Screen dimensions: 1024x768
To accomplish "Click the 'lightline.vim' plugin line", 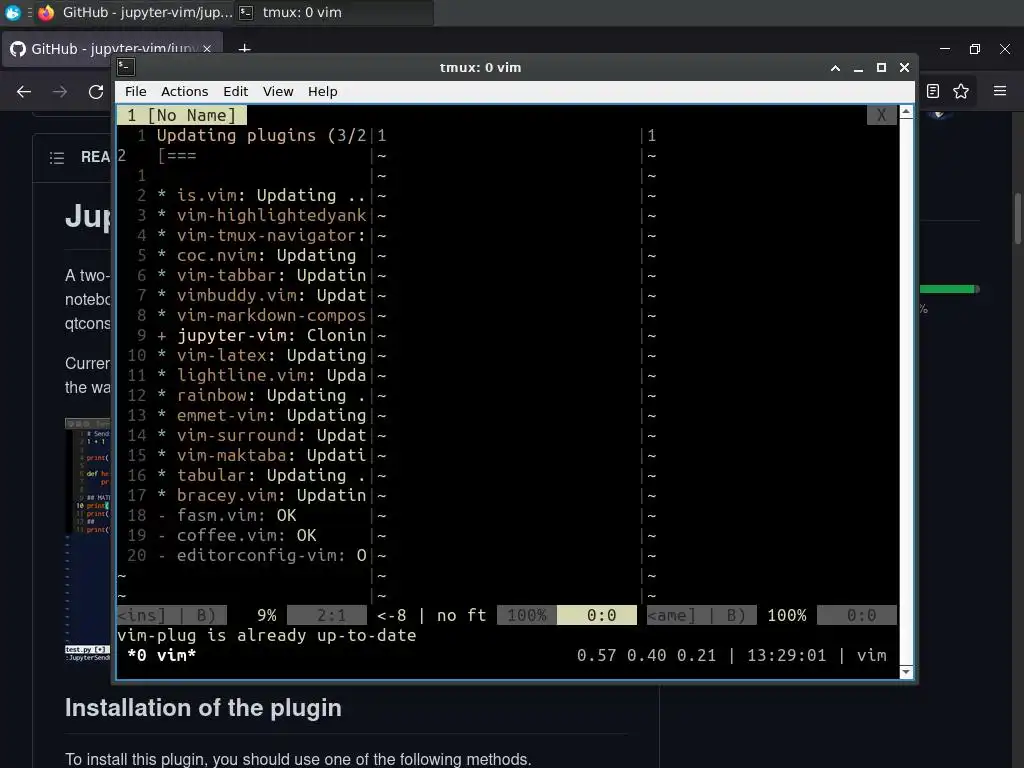I will [x=261, y=376].
